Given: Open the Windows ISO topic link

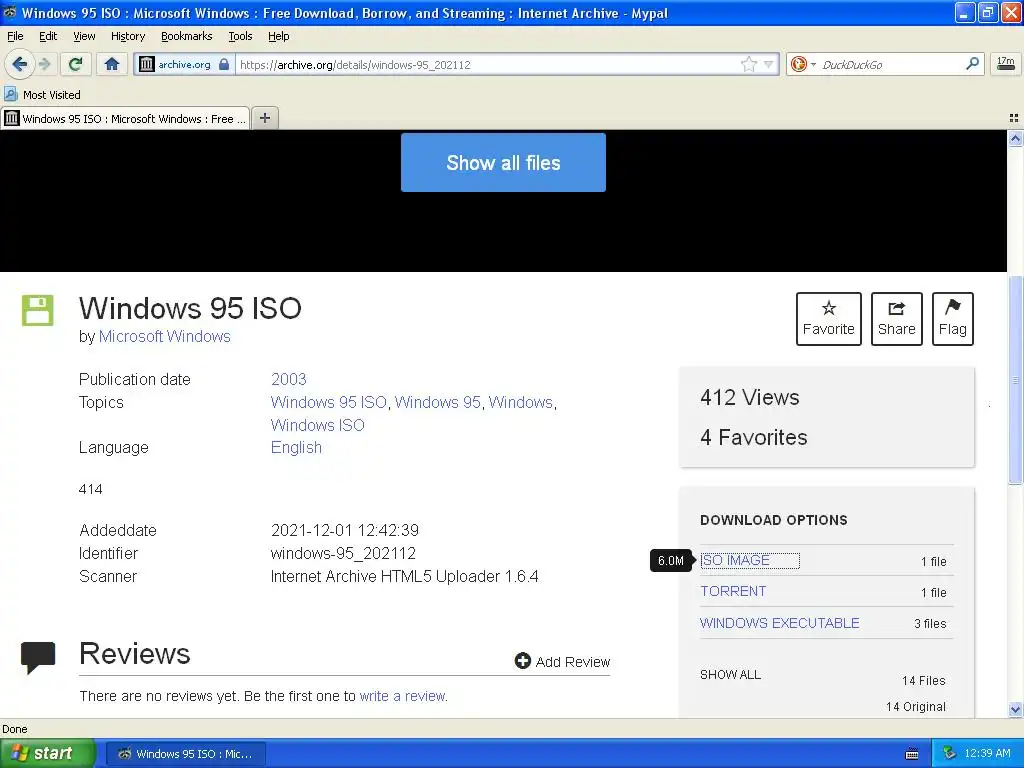Looking at the screenshot, I should click(317, 425).
